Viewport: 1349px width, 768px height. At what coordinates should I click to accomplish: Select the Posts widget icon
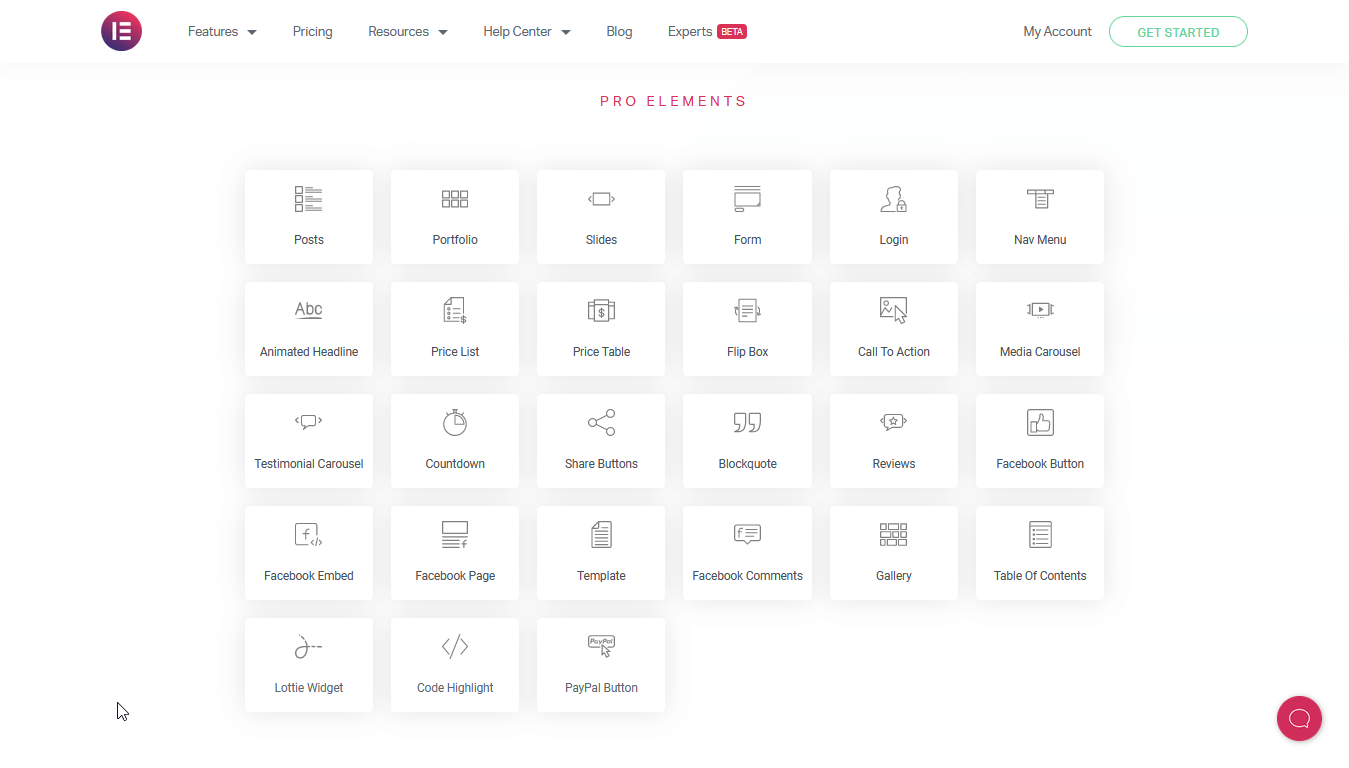[x=309, y=199]
